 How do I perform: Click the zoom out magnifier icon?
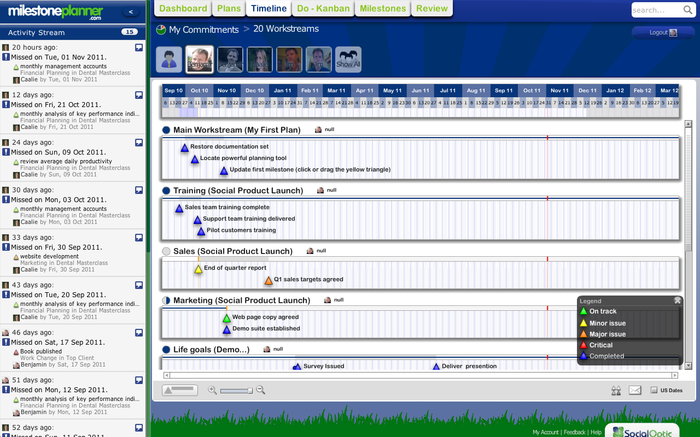click(x=213, y=390)
